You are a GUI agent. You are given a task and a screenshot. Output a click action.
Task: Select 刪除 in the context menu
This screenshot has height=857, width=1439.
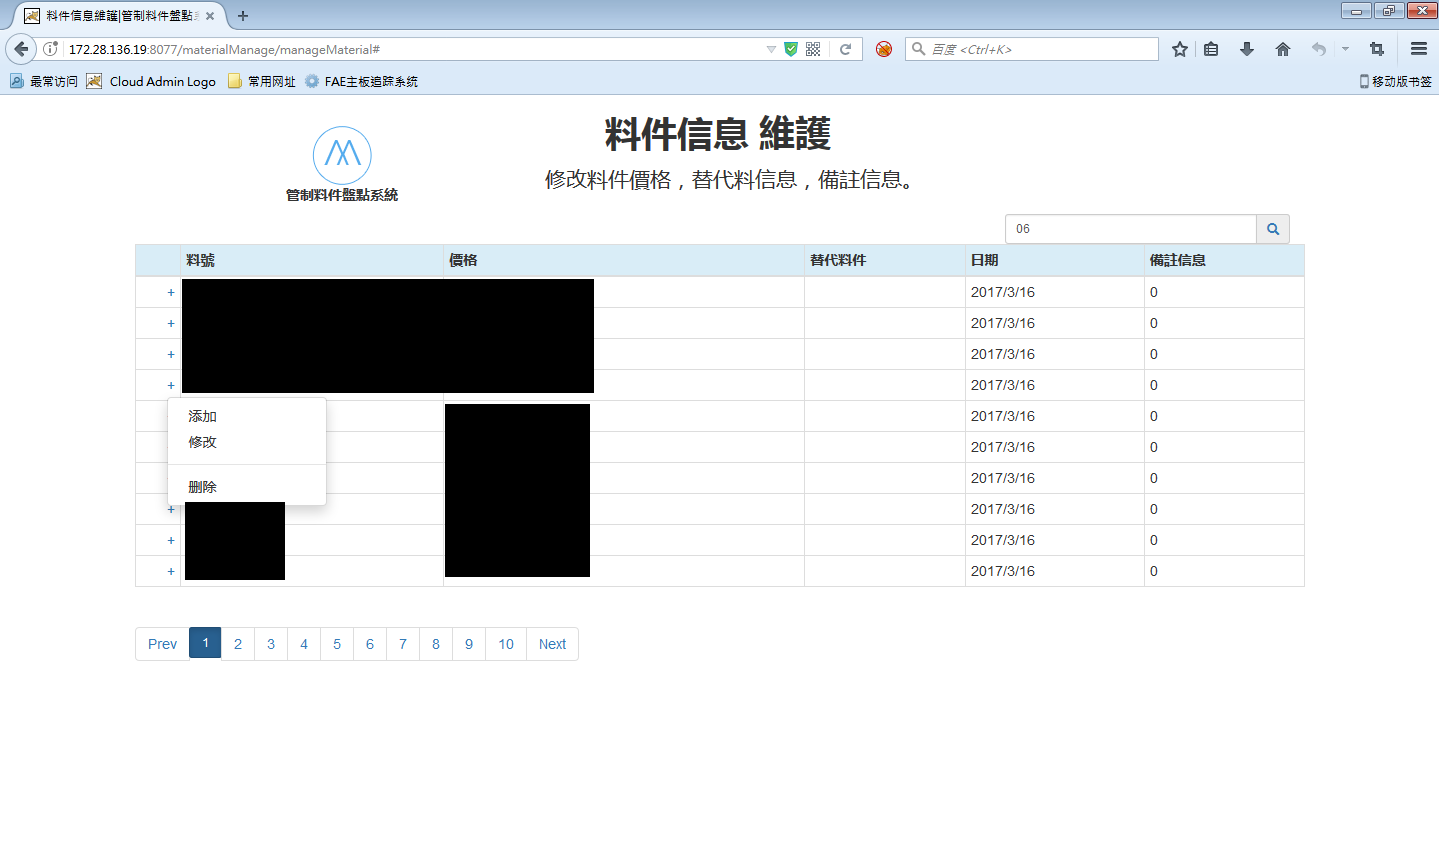[x=203, y=487]
